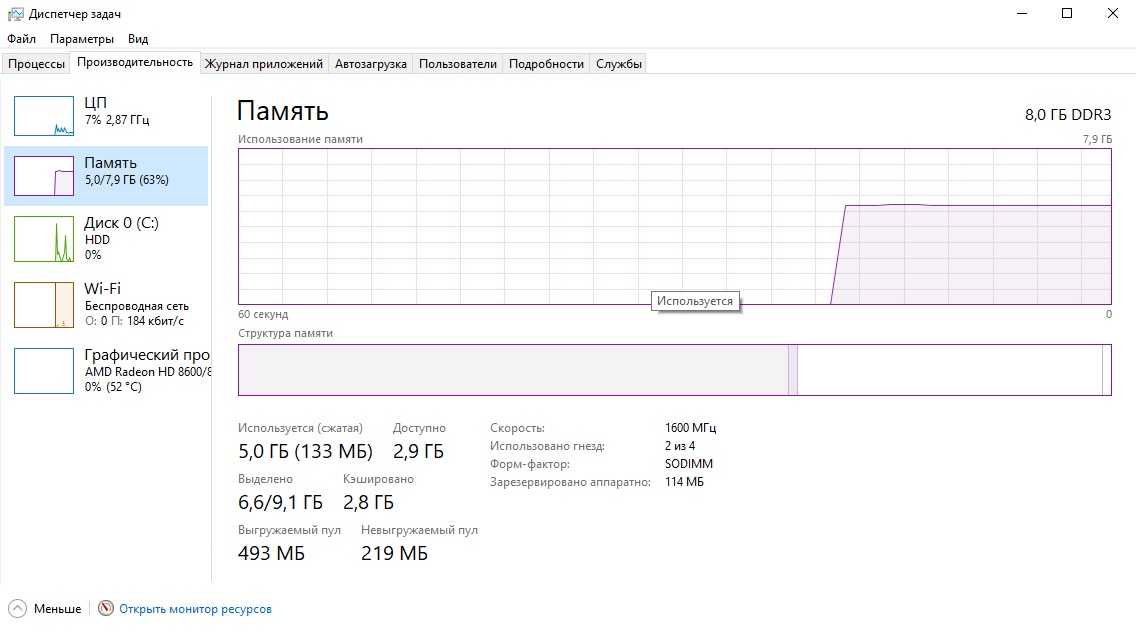This screenshot has width=1136, height=631.
Task: Open the Диск 0 (C:) graph thumbnail
Action: (x=44, y=239)
